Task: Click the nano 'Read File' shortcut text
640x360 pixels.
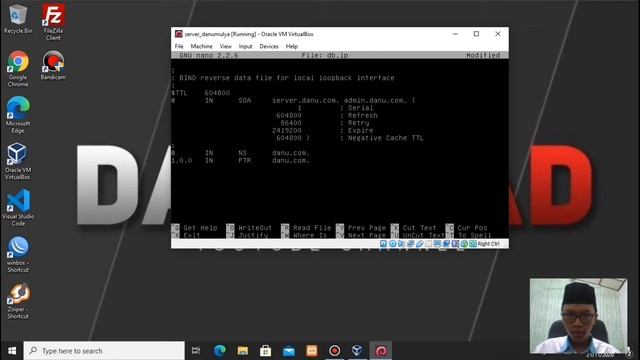Action: click(312, 228)
